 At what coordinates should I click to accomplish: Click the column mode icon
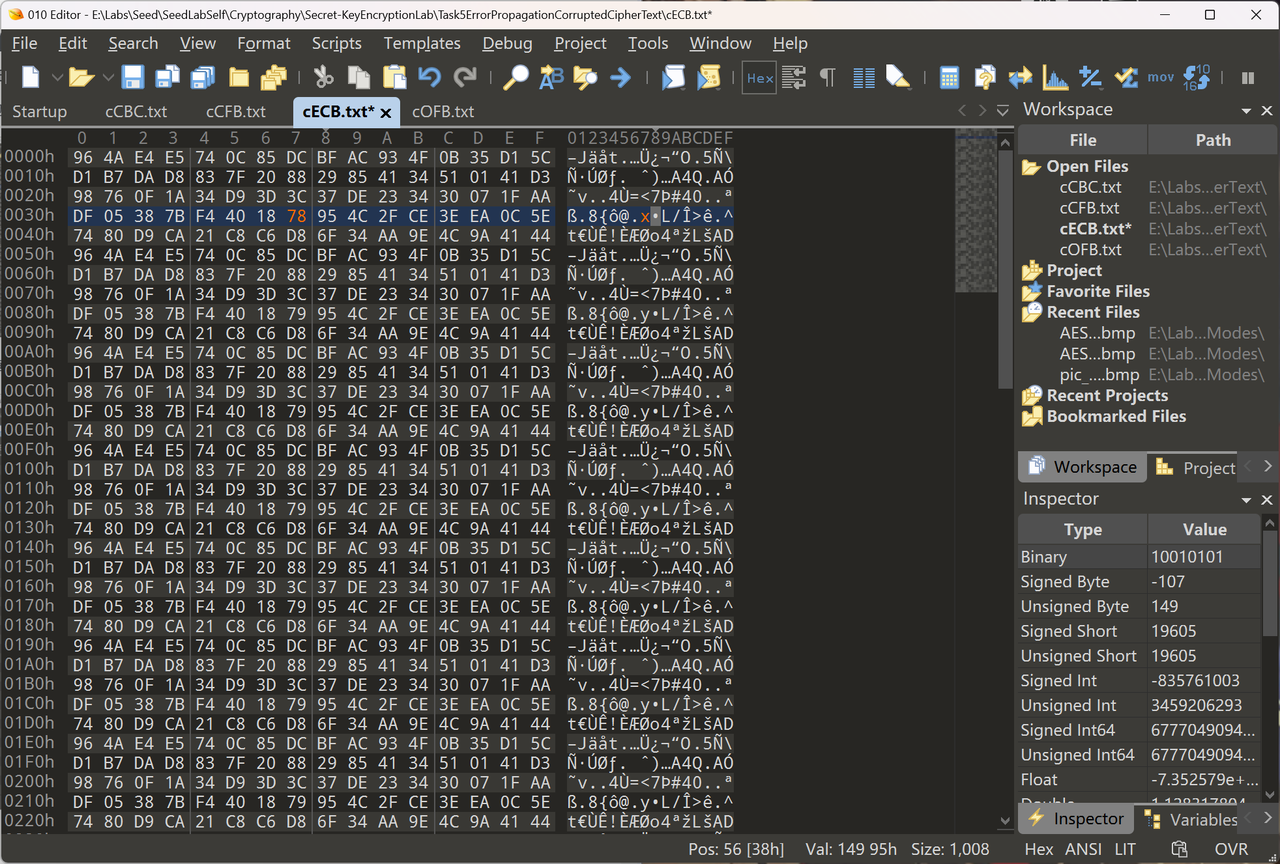tap(864, 77)
